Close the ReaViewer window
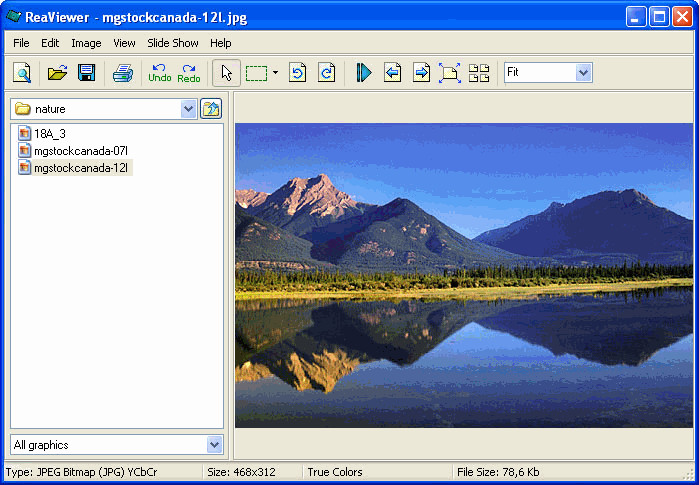Screen dimensions: 699x485 pyautogui.click(x=682, y=17)
